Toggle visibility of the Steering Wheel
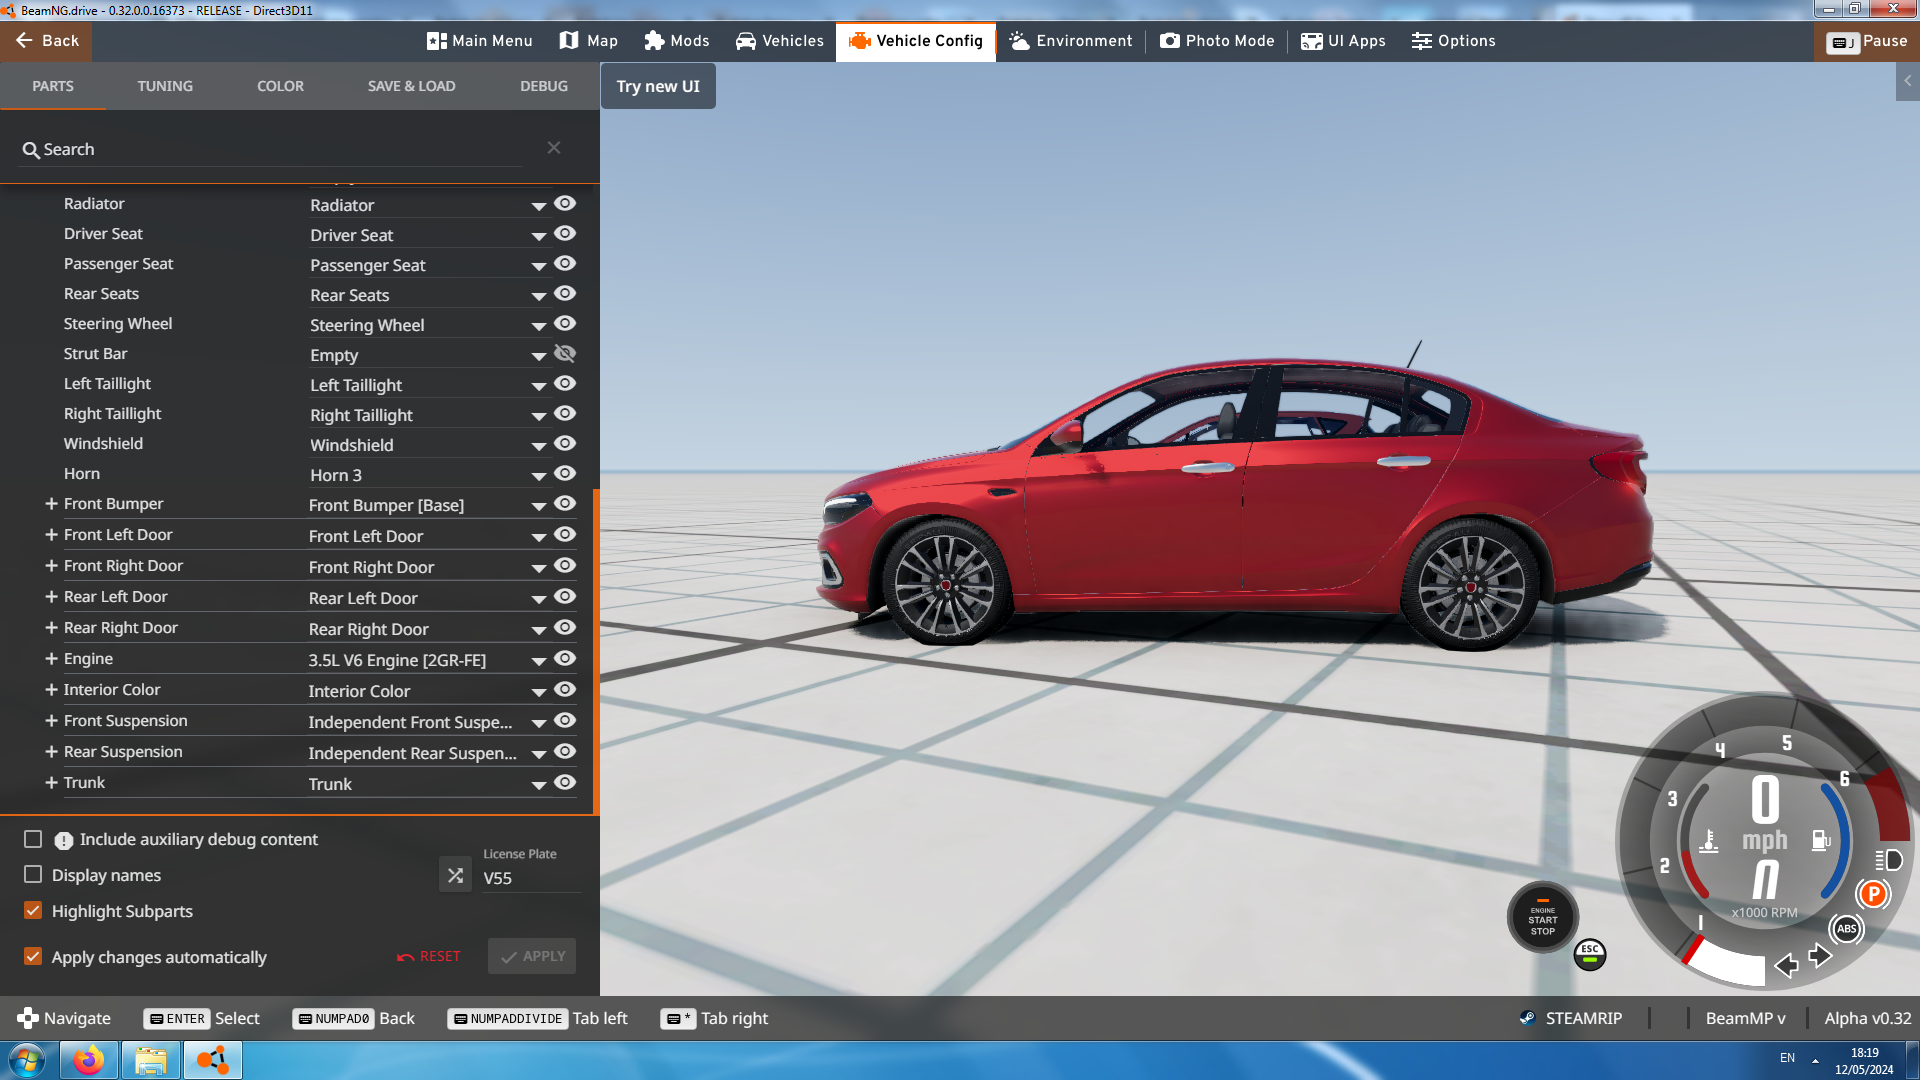Image resolution: width=1920 pixels, height=1080 pixels. pos(565,323)
